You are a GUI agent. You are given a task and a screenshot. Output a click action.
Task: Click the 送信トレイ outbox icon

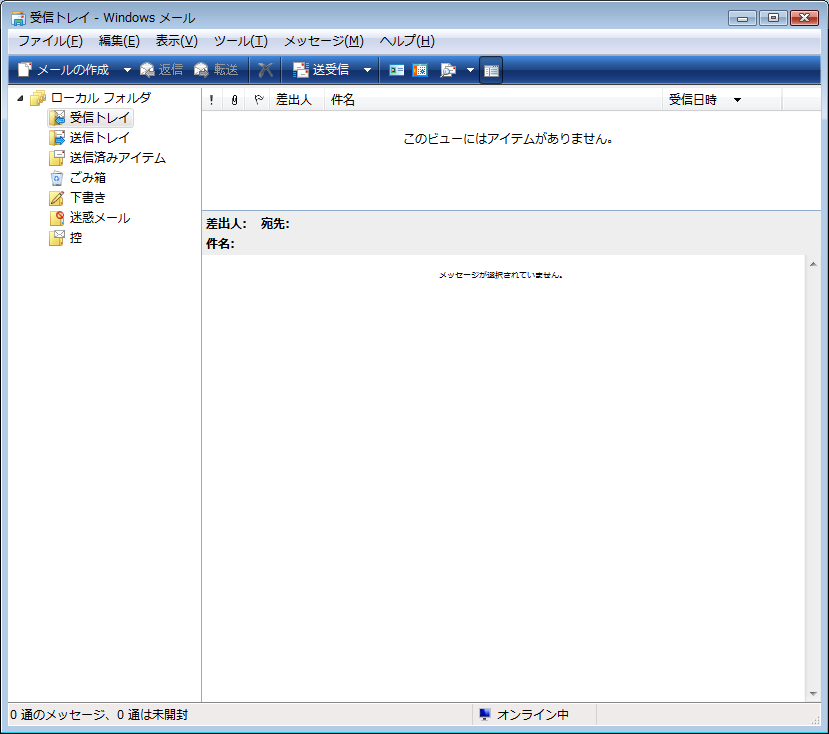click(x=57, y=137)
